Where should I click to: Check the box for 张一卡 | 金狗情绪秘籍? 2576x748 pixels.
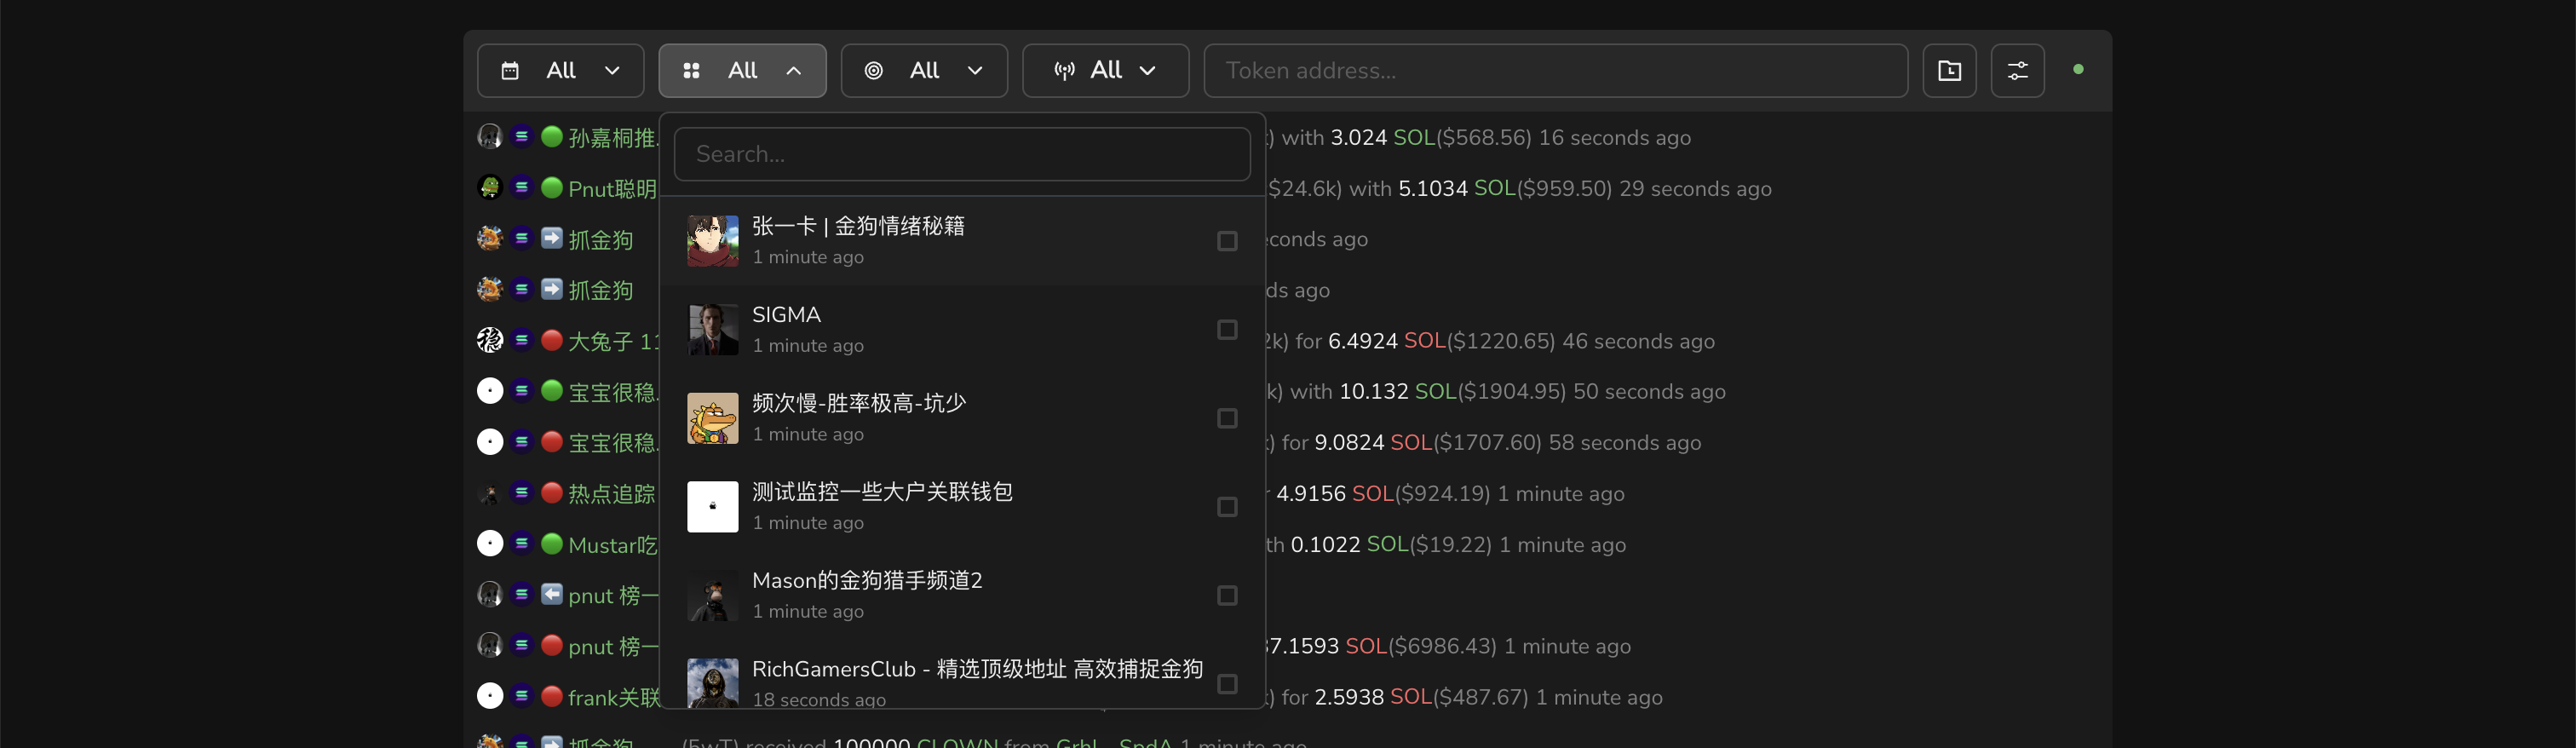(x=1226, y=241)
